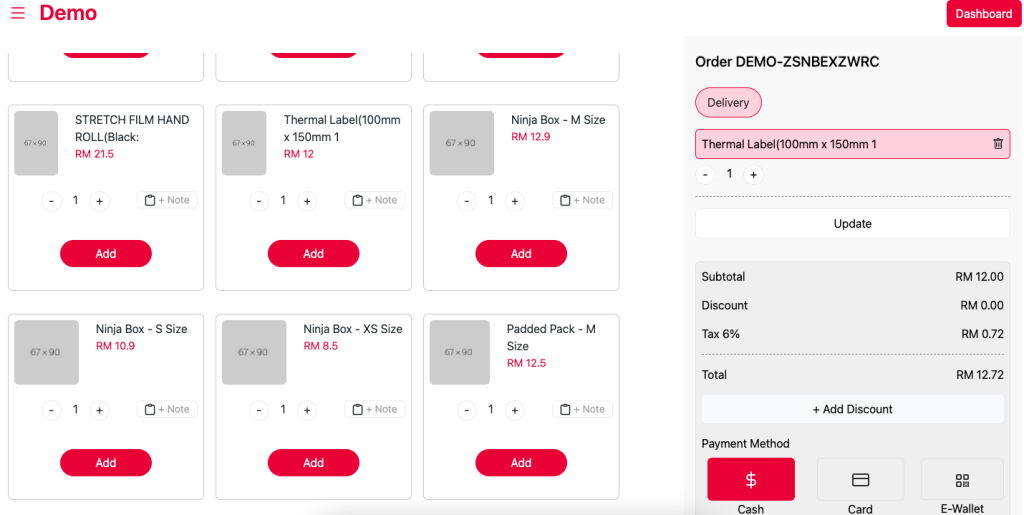Open the hamburger menu icon

[x=18, y=13]
